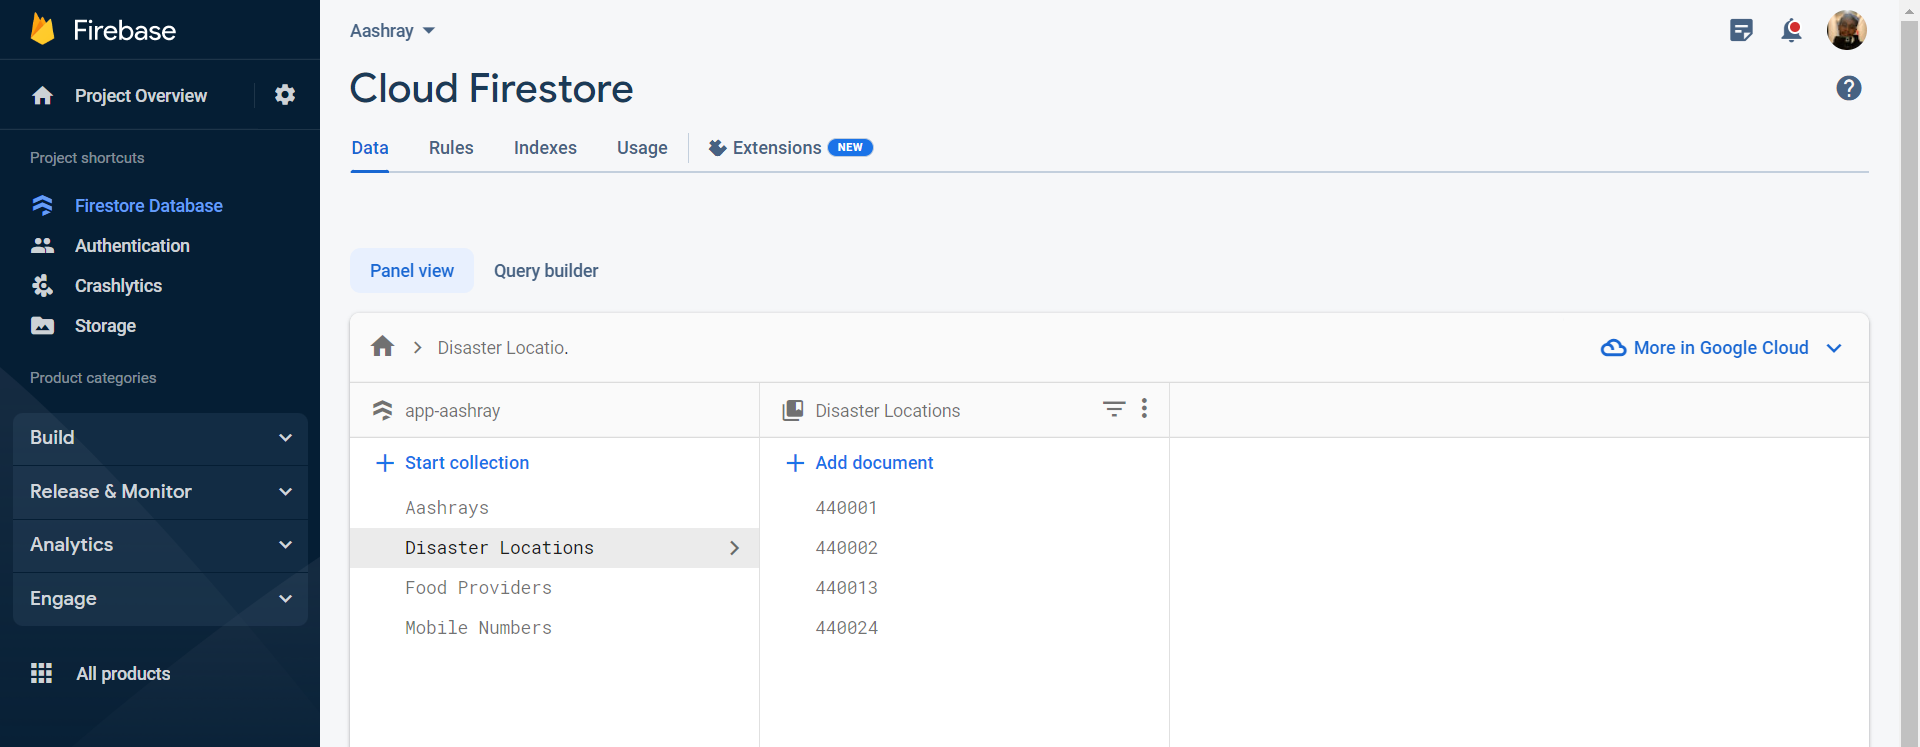Screen dimensions: 1920x747
Task: Open the release notes icon in header
Action: pos(1741,30)
